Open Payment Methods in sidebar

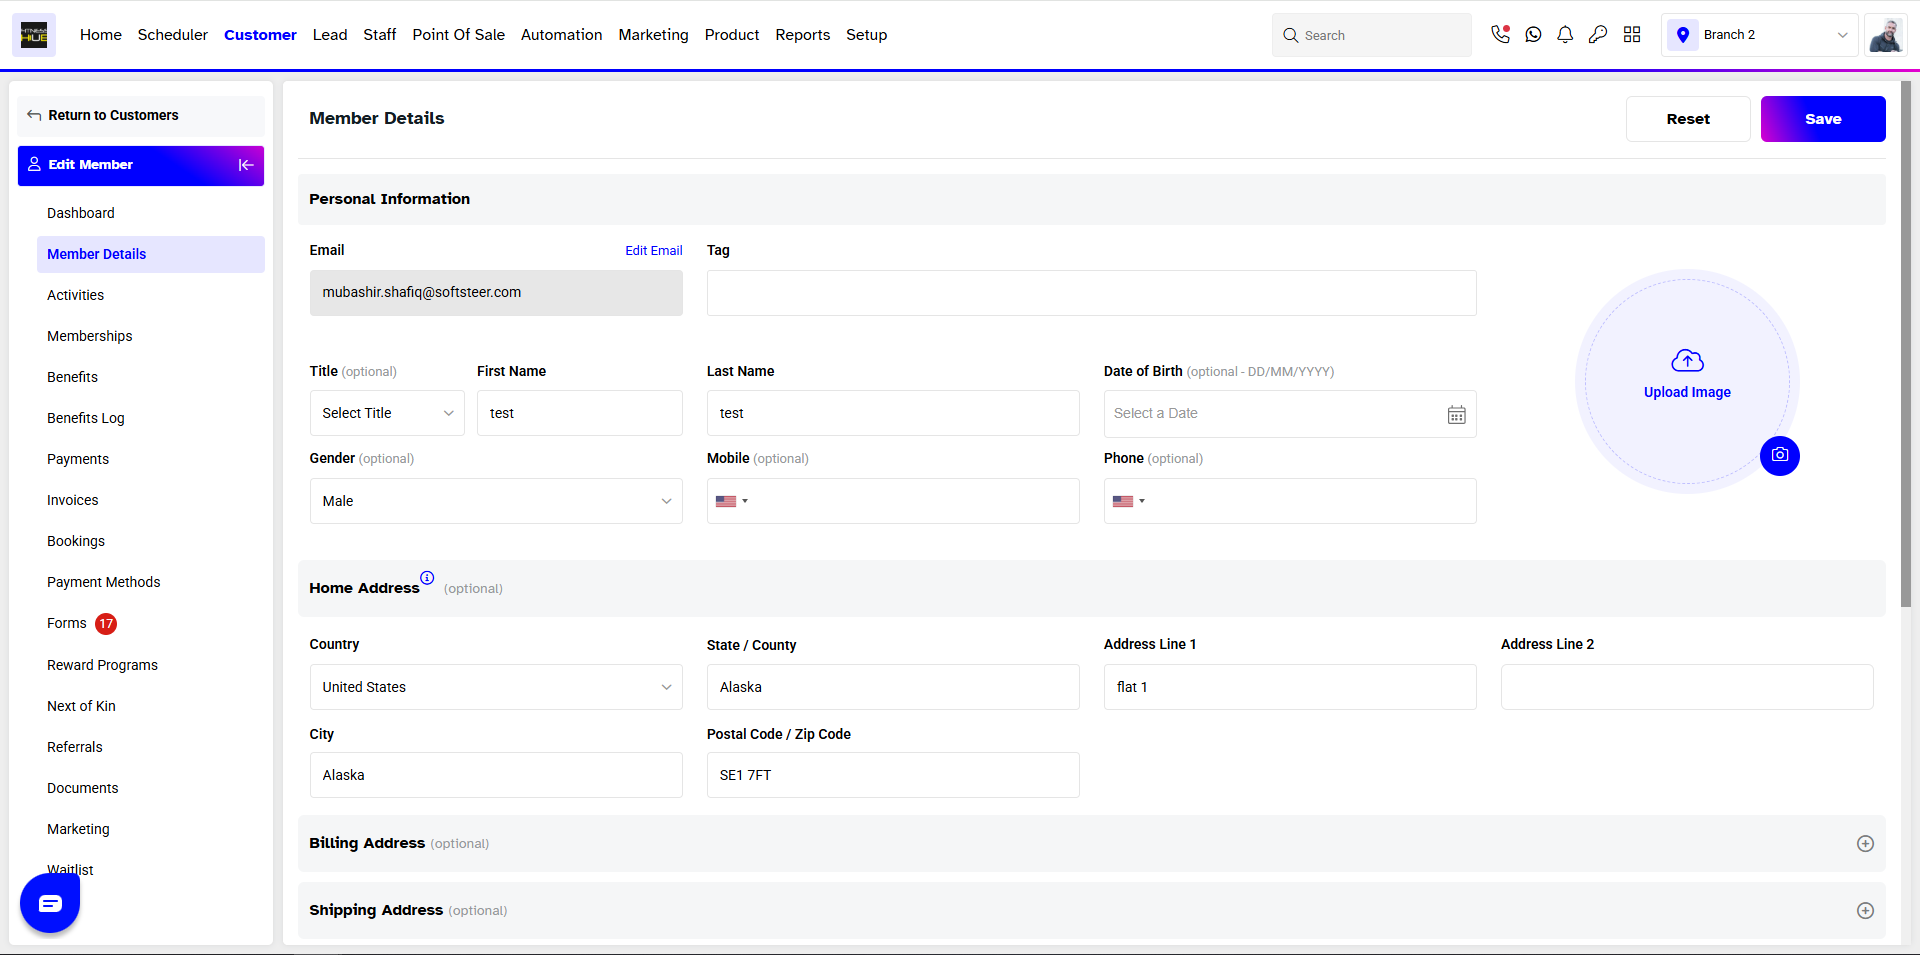pyautogui.click(x=103, y=582)
